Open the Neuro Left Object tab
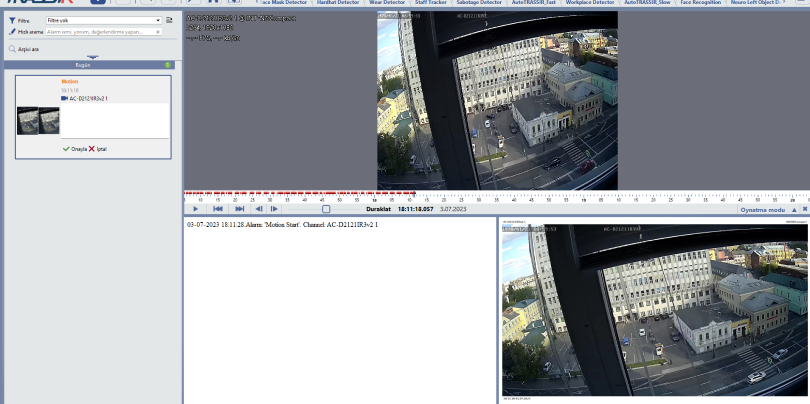Viewport: 810px width, 404px height. click(756, 3)
